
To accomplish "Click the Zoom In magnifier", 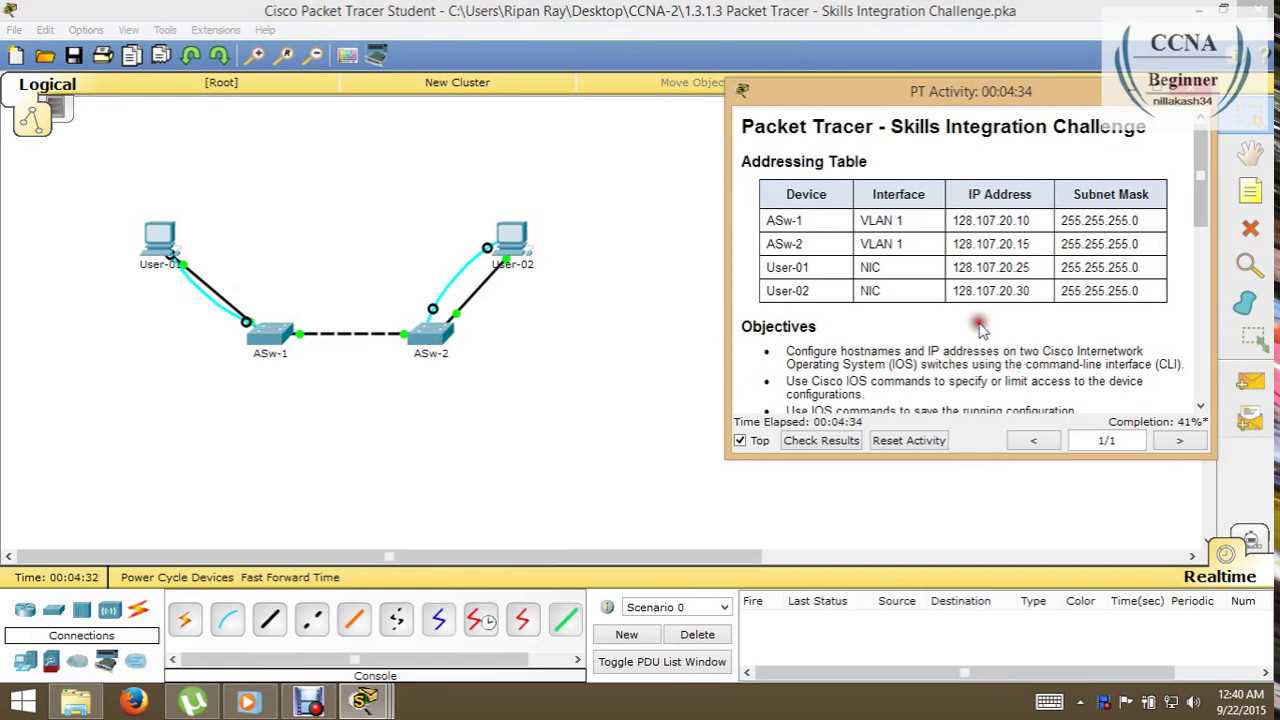I will click(x=255, y=56).
